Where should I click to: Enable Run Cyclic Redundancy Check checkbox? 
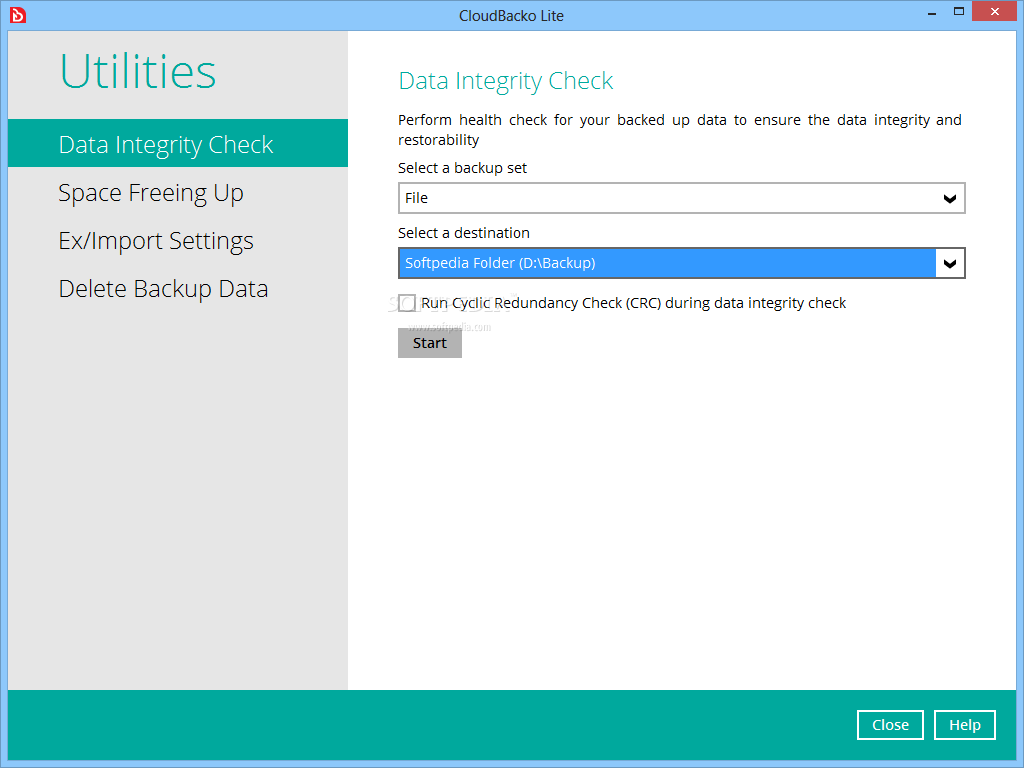pos(407,303)
